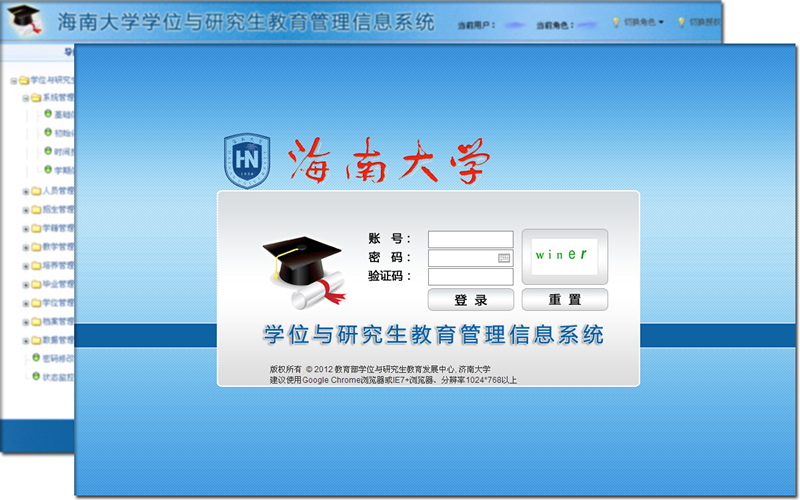Click the green icon beside 初始 tree item
Image resolution: width=800 pixels, height=500 pixels.
tap(48, 132)
